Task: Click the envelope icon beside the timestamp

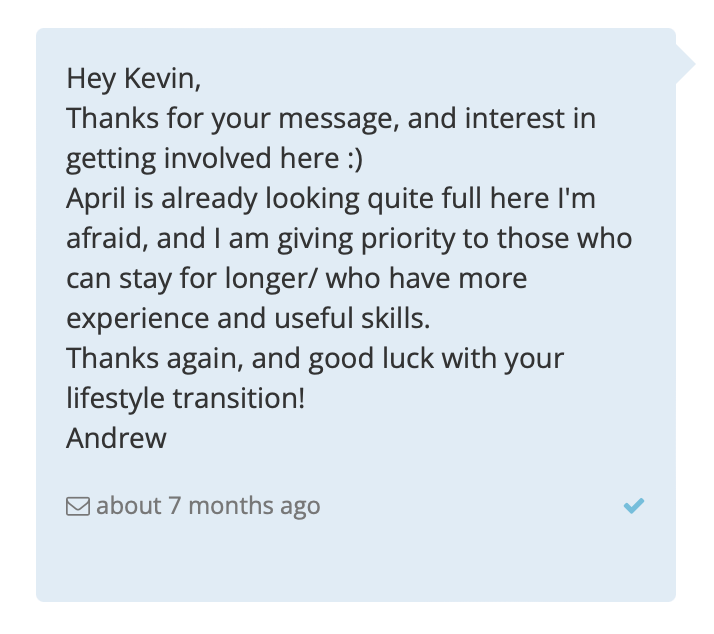Action: 78,506
